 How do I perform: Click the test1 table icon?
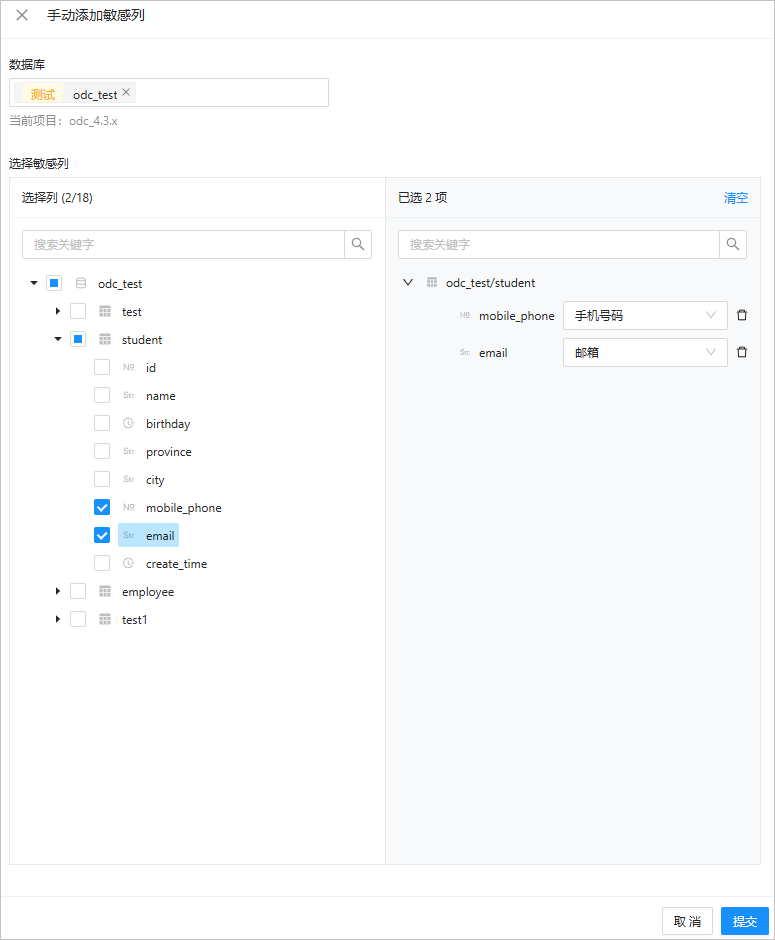point(105,619)
